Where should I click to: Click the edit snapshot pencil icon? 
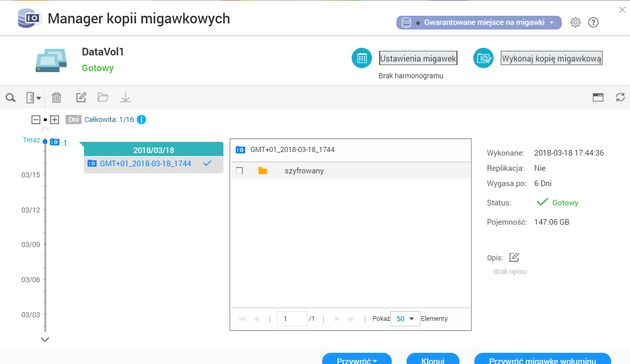pyautogui.click(x=81, y=97)
